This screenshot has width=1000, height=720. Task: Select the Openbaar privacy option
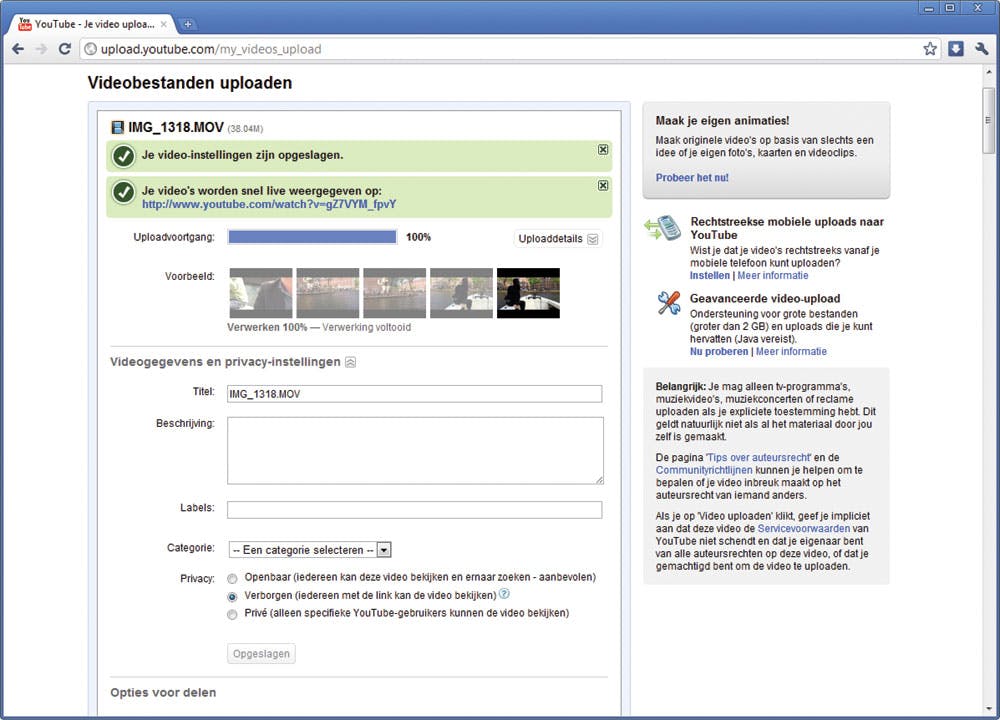click(x=232, y=578)
